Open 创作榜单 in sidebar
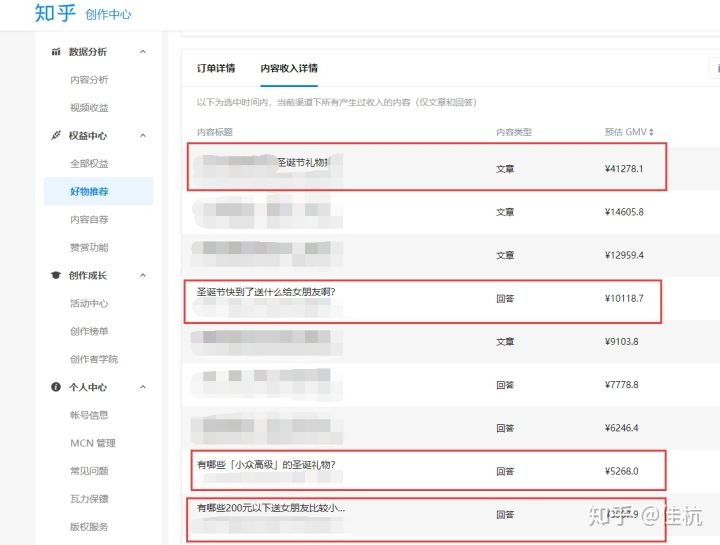The image size is (720, 545). click(x=89, y=331)
